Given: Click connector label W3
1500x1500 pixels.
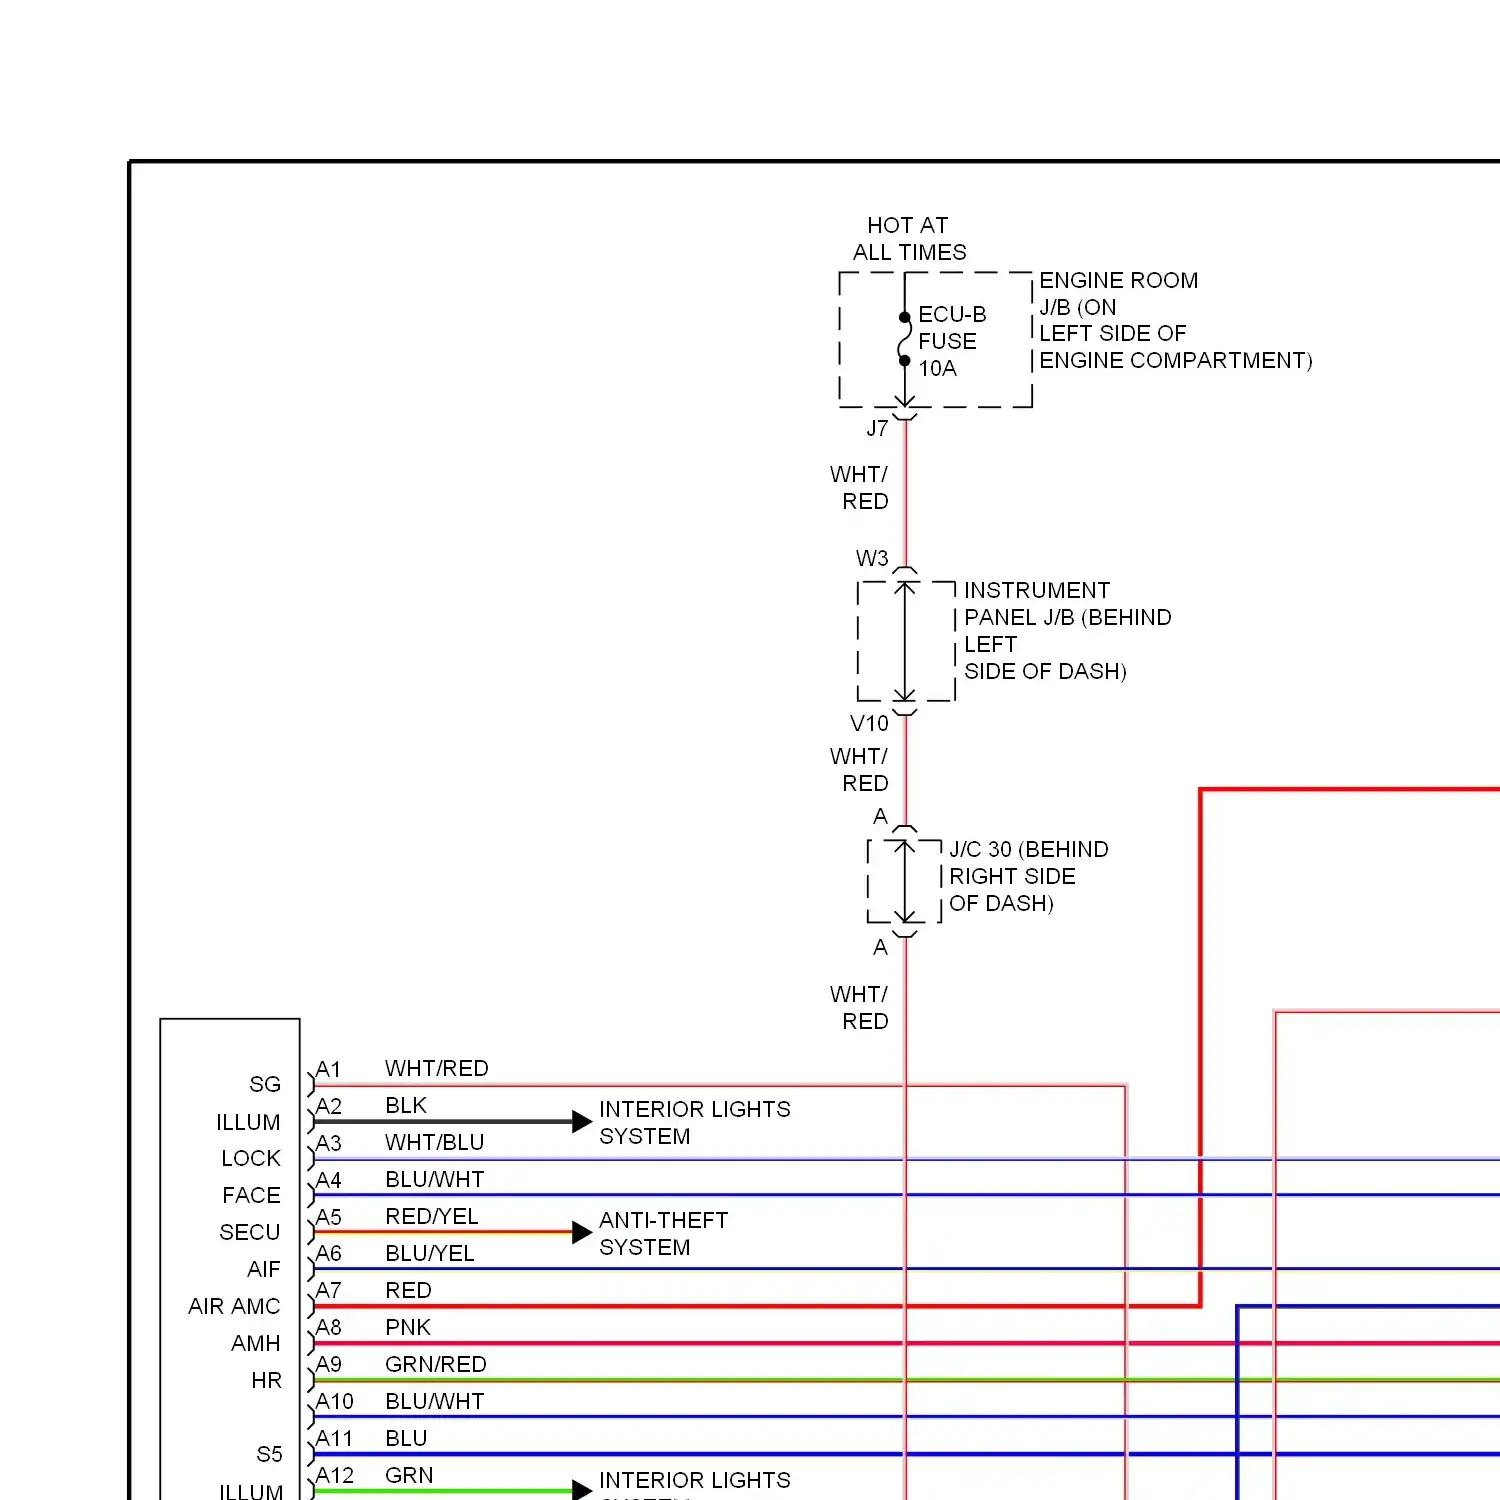Looking at the screenshot, I should (x=872, y=558).
